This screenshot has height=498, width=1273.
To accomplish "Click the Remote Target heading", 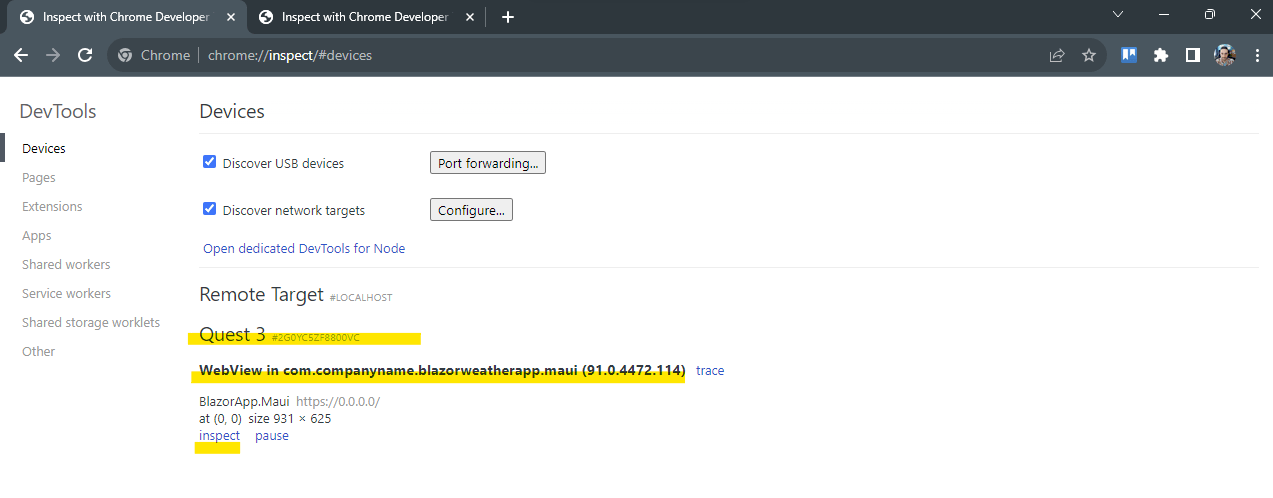I will [x=262, y=294].
